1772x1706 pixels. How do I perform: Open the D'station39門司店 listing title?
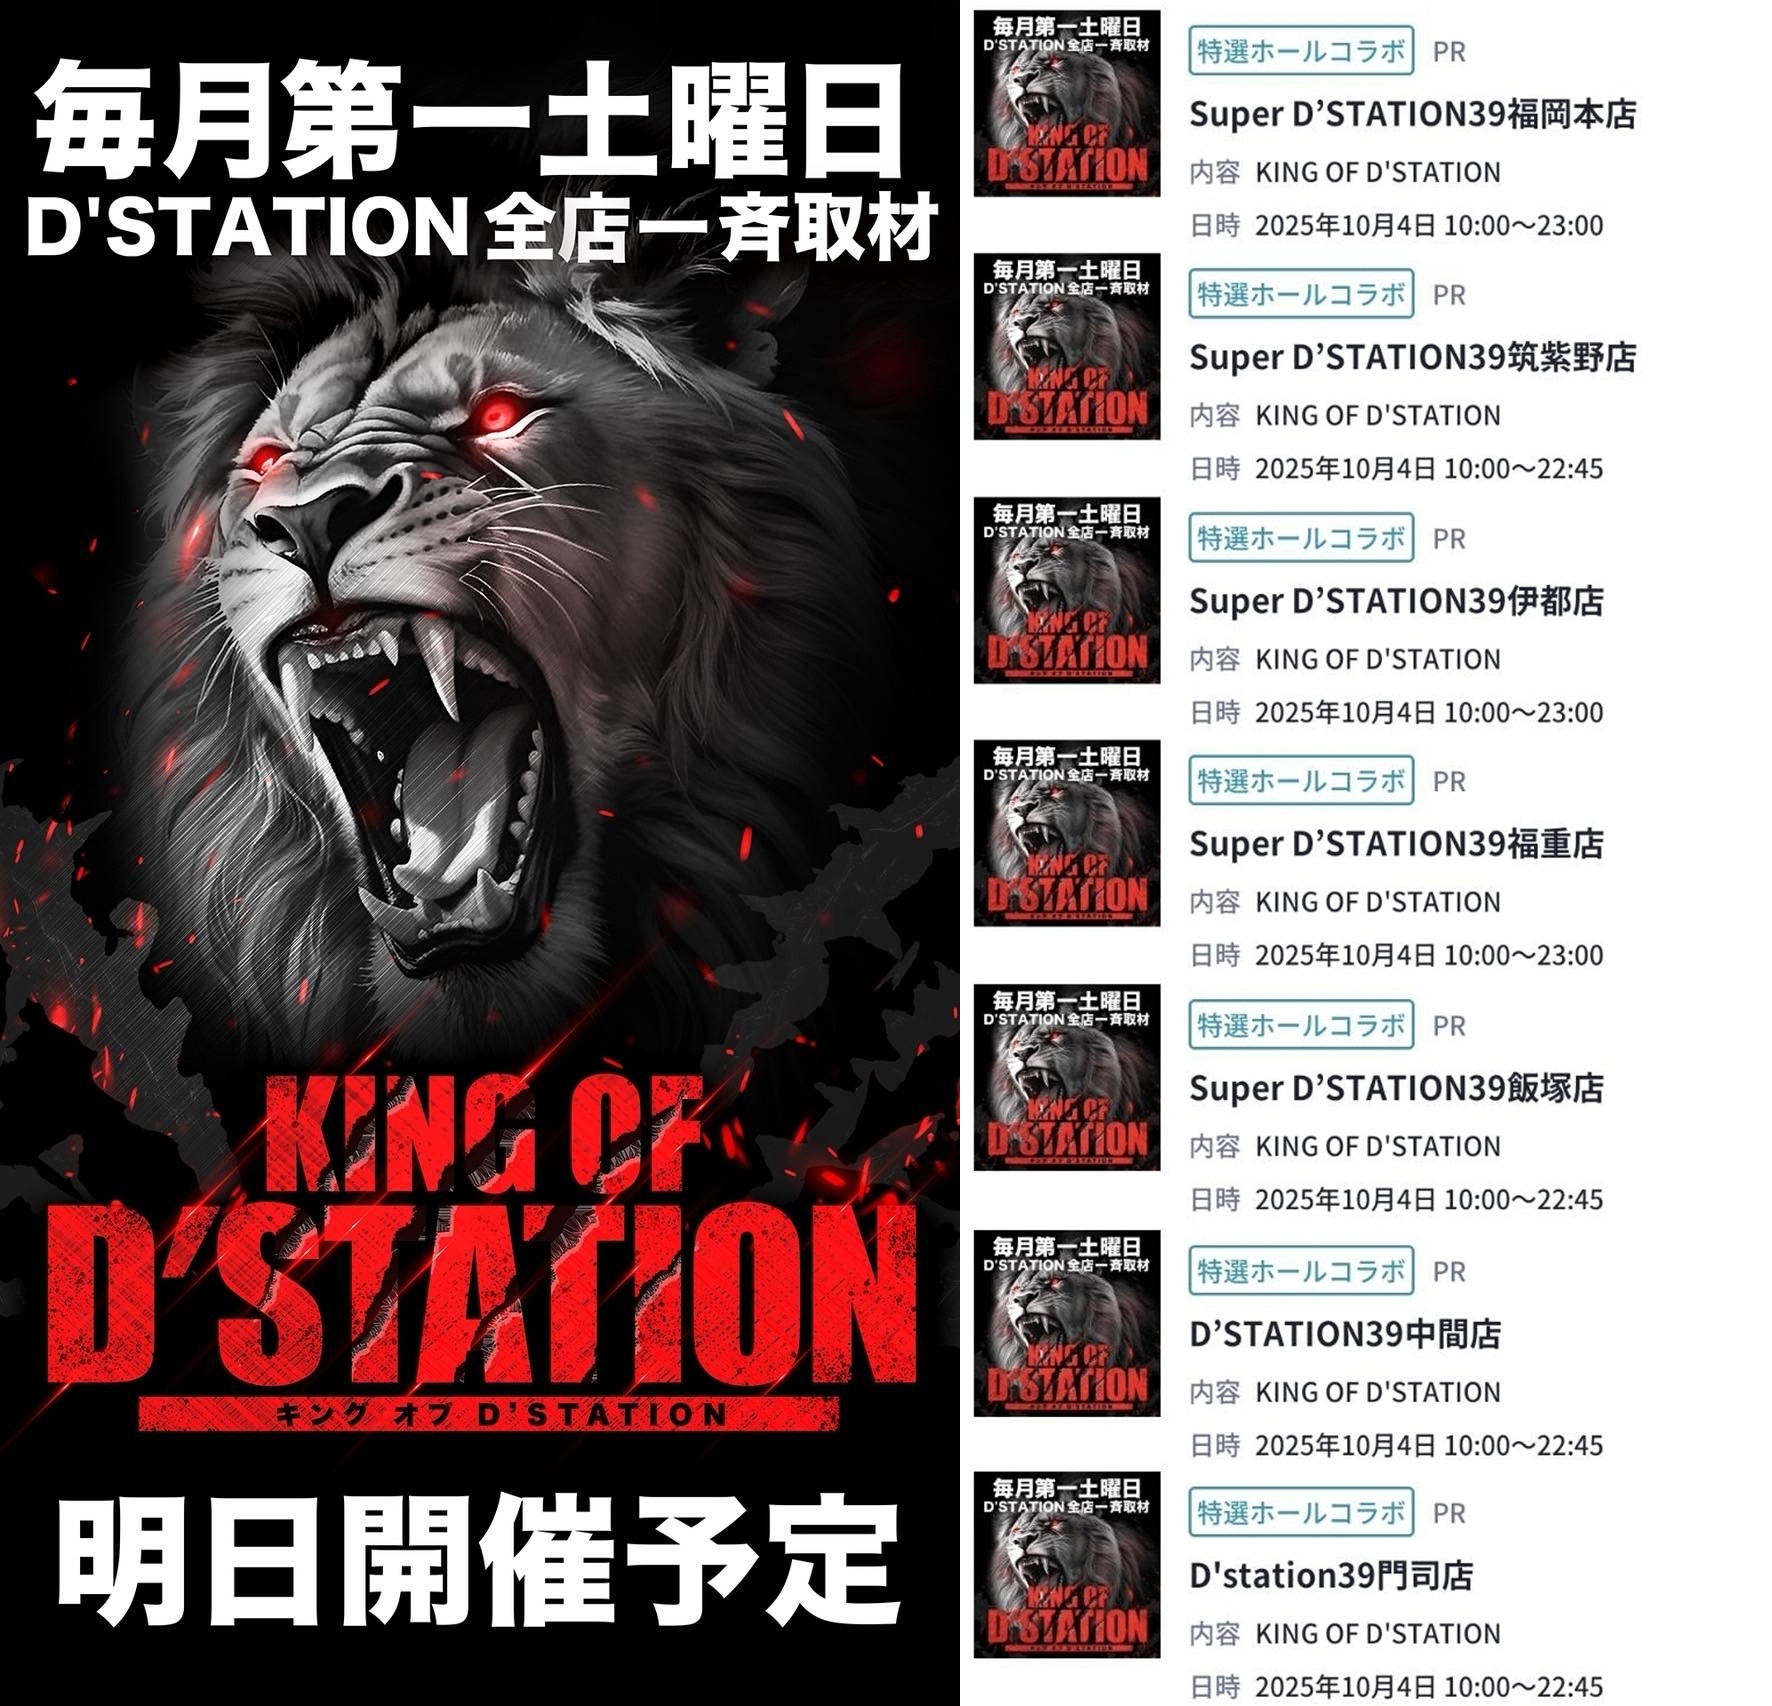pos(1331,1576)
